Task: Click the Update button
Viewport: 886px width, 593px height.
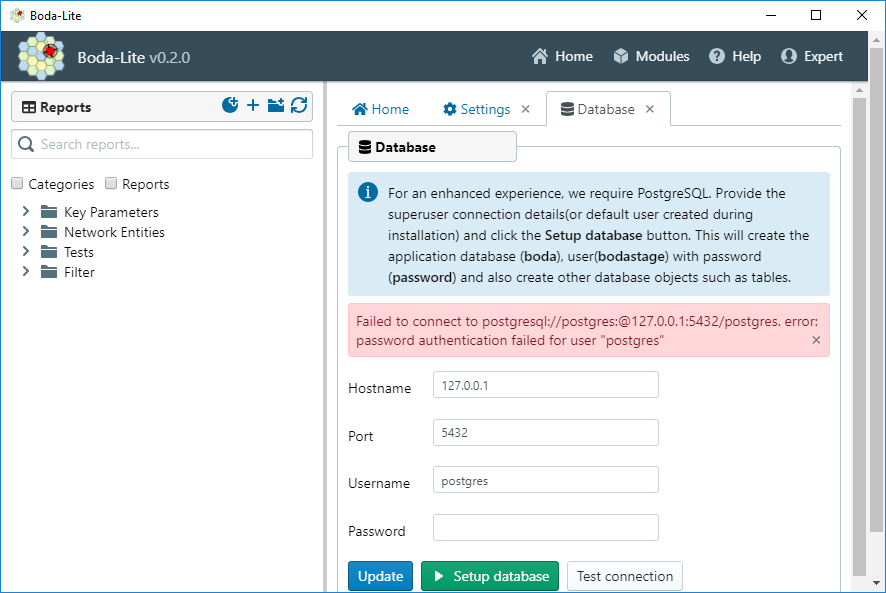Action: pos(380,576)
